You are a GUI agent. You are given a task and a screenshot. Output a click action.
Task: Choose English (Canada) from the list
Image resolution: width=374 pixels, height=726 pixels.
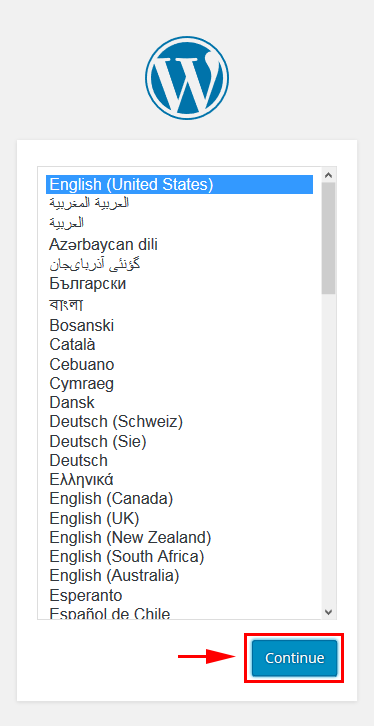coord(180,499)
